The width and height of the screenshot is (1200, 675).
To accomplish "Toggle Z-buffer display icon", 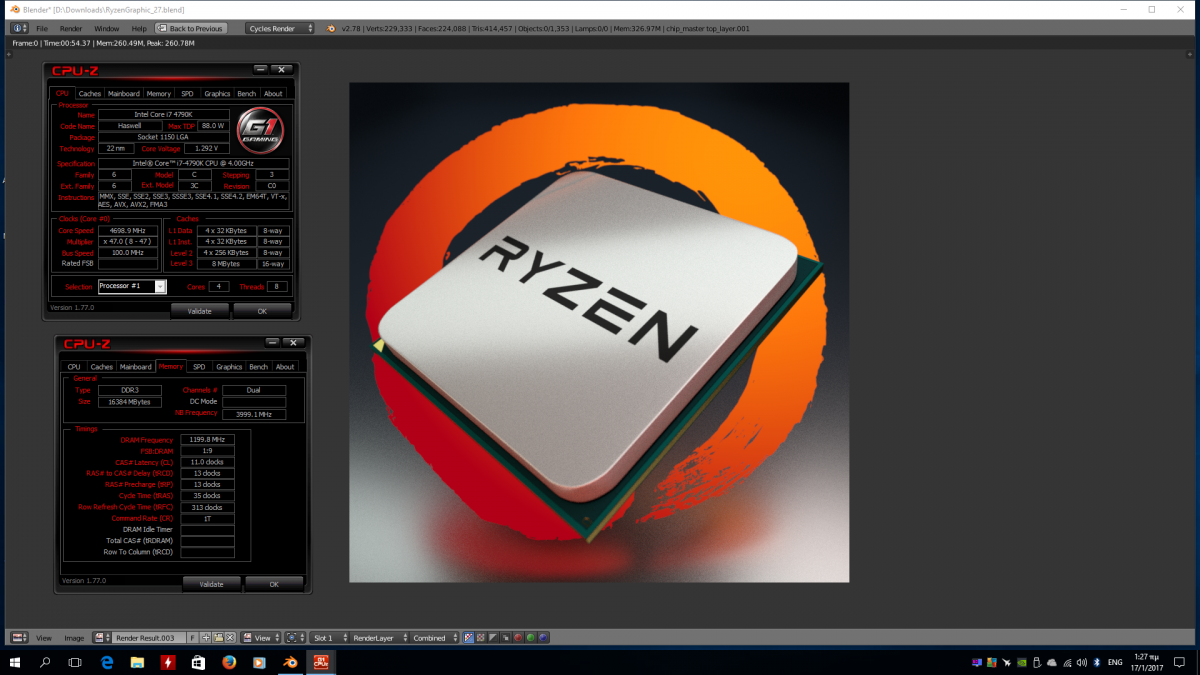I will pyautogui.click(x=505, y=638).
